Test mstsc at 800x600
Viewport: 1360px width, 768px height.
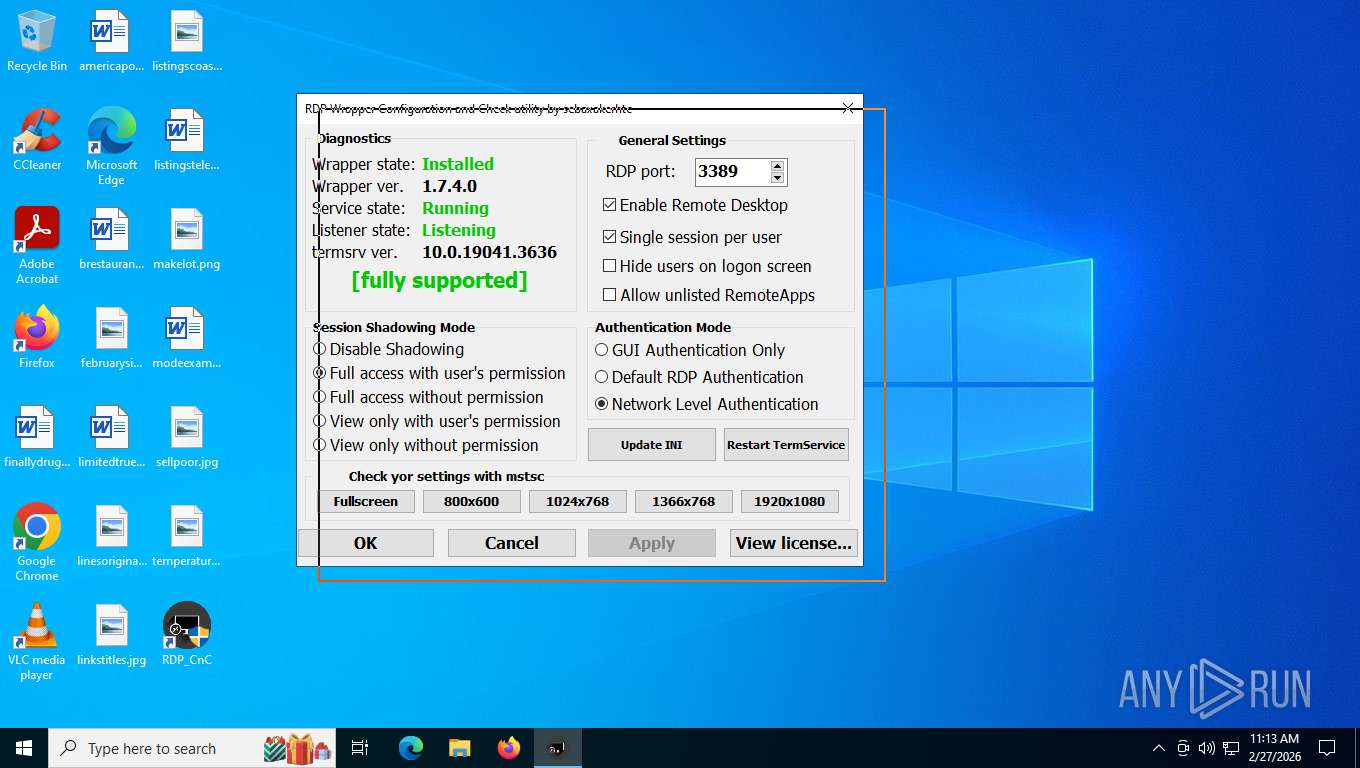471,501
